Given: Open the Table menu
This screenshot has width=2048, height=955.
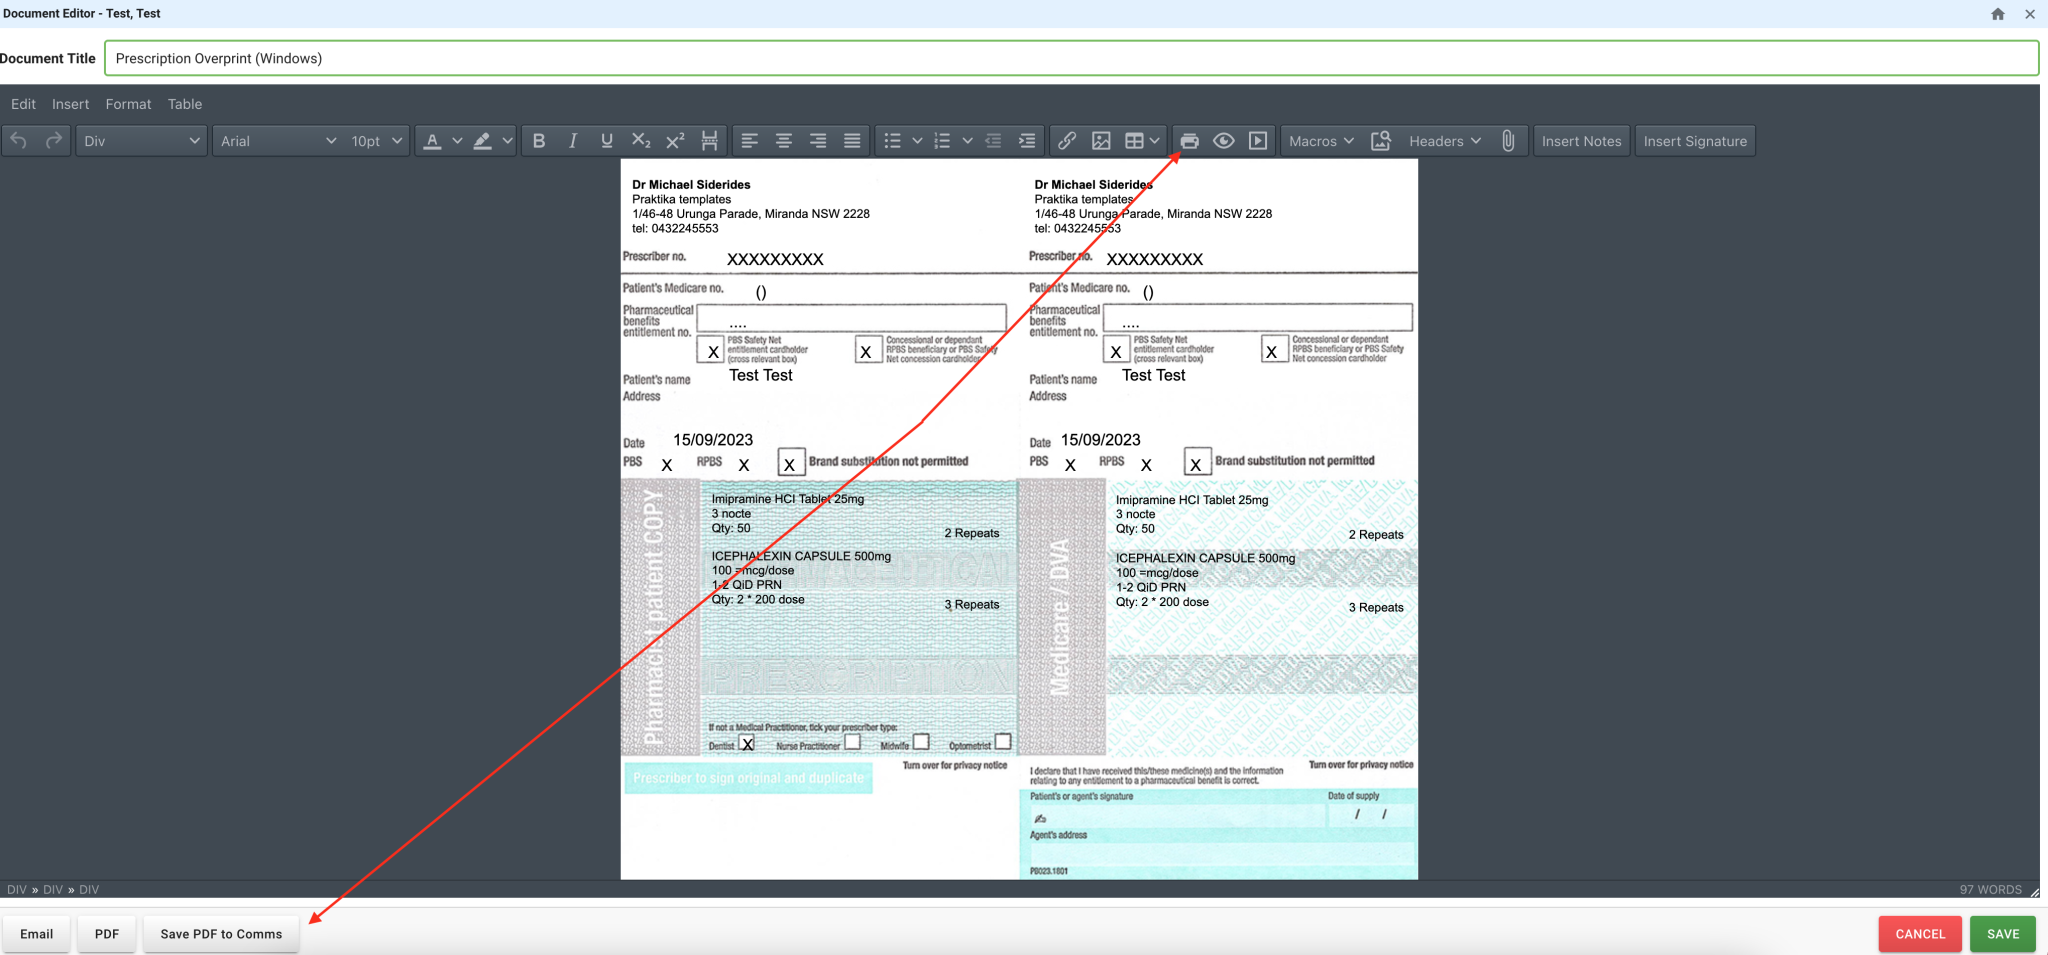Looking at the screenshot, I should coord(184,103).
